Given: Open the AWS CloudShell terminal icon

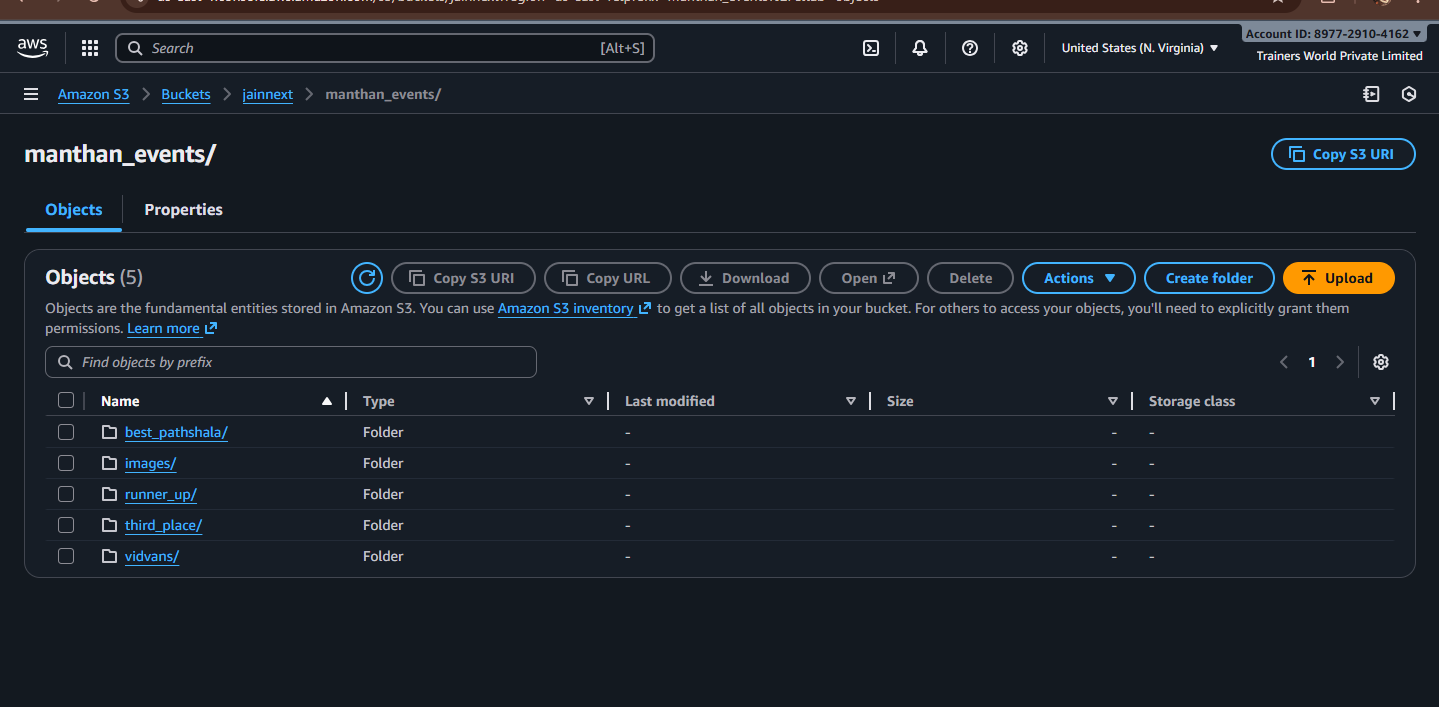Looking at the screenshot, I should click(x=871, y=48).
